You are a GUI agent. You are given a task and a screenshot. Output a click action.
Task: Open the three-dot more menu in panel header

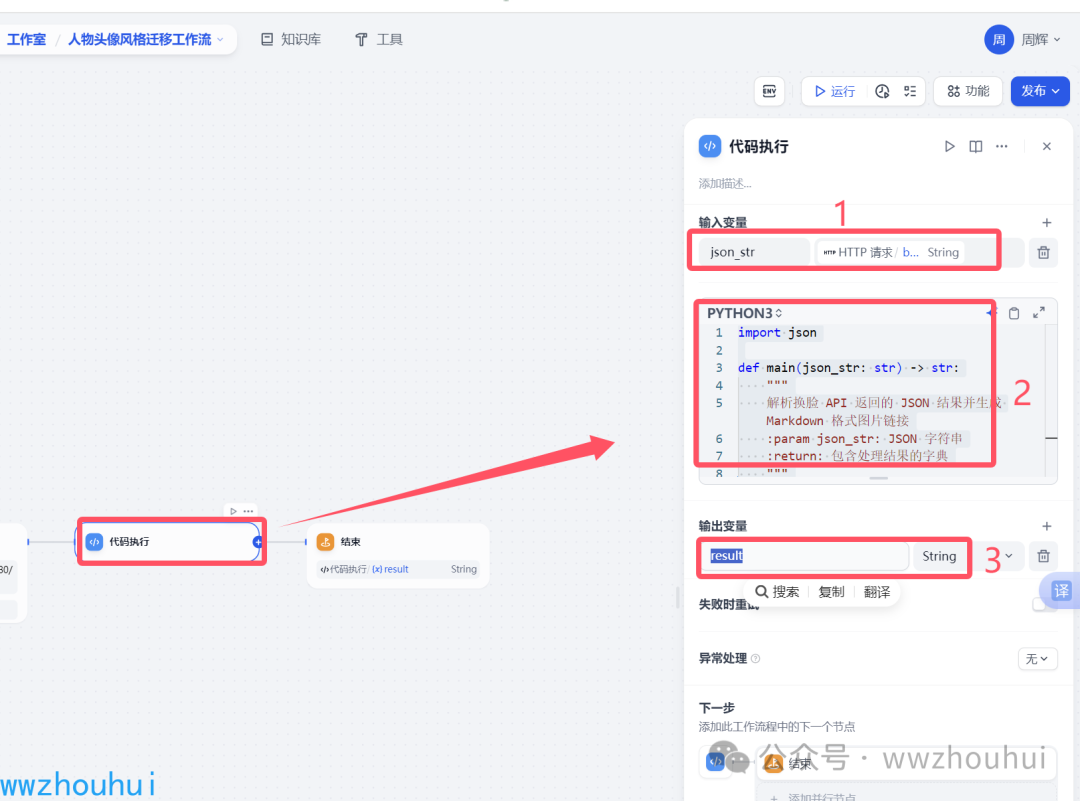pyautogui.click(x=1002, y=146)
